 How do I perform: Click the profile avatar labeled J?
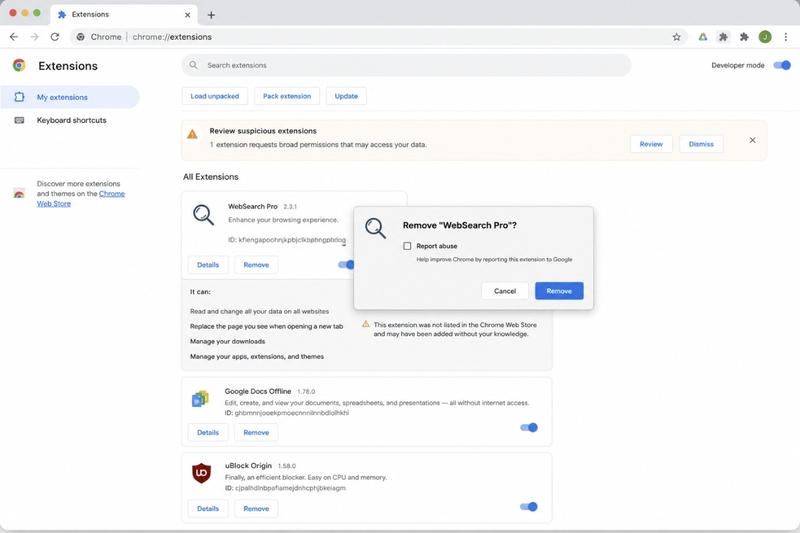coord(765,37)
